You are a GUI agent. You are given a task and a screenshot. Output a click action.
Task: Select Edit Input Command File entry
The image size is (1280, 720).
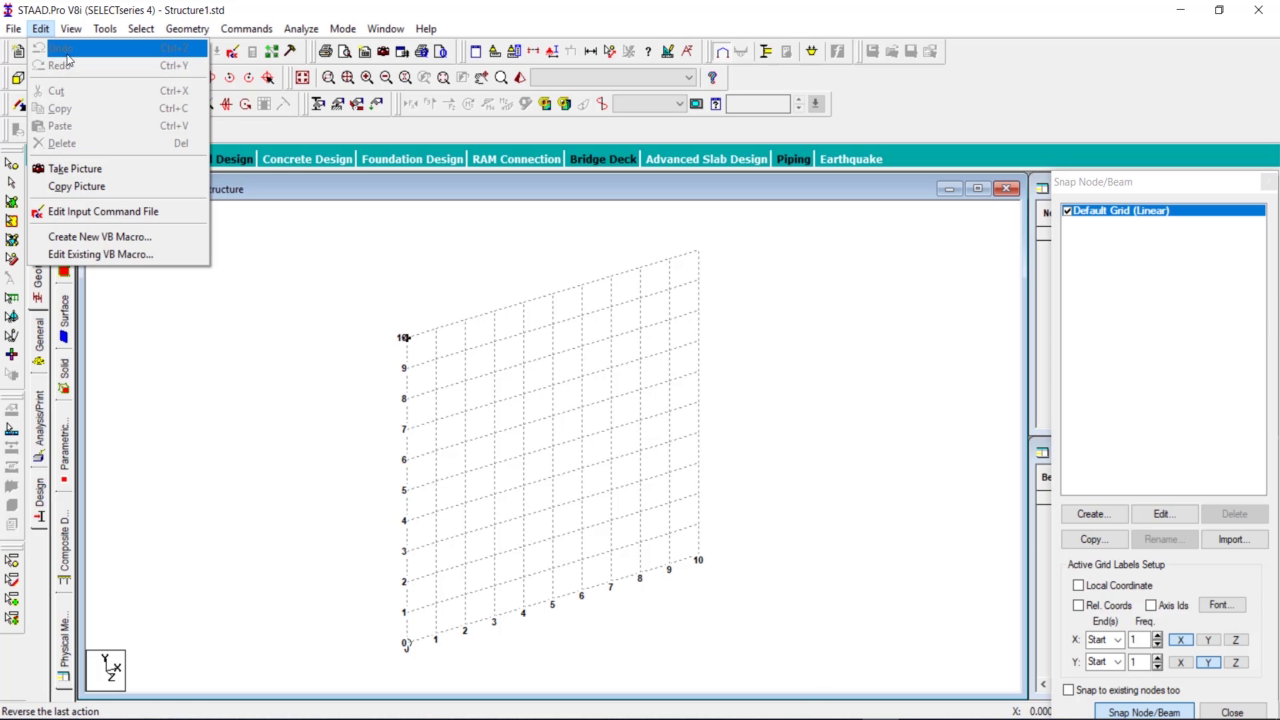[x=103, y=212]
